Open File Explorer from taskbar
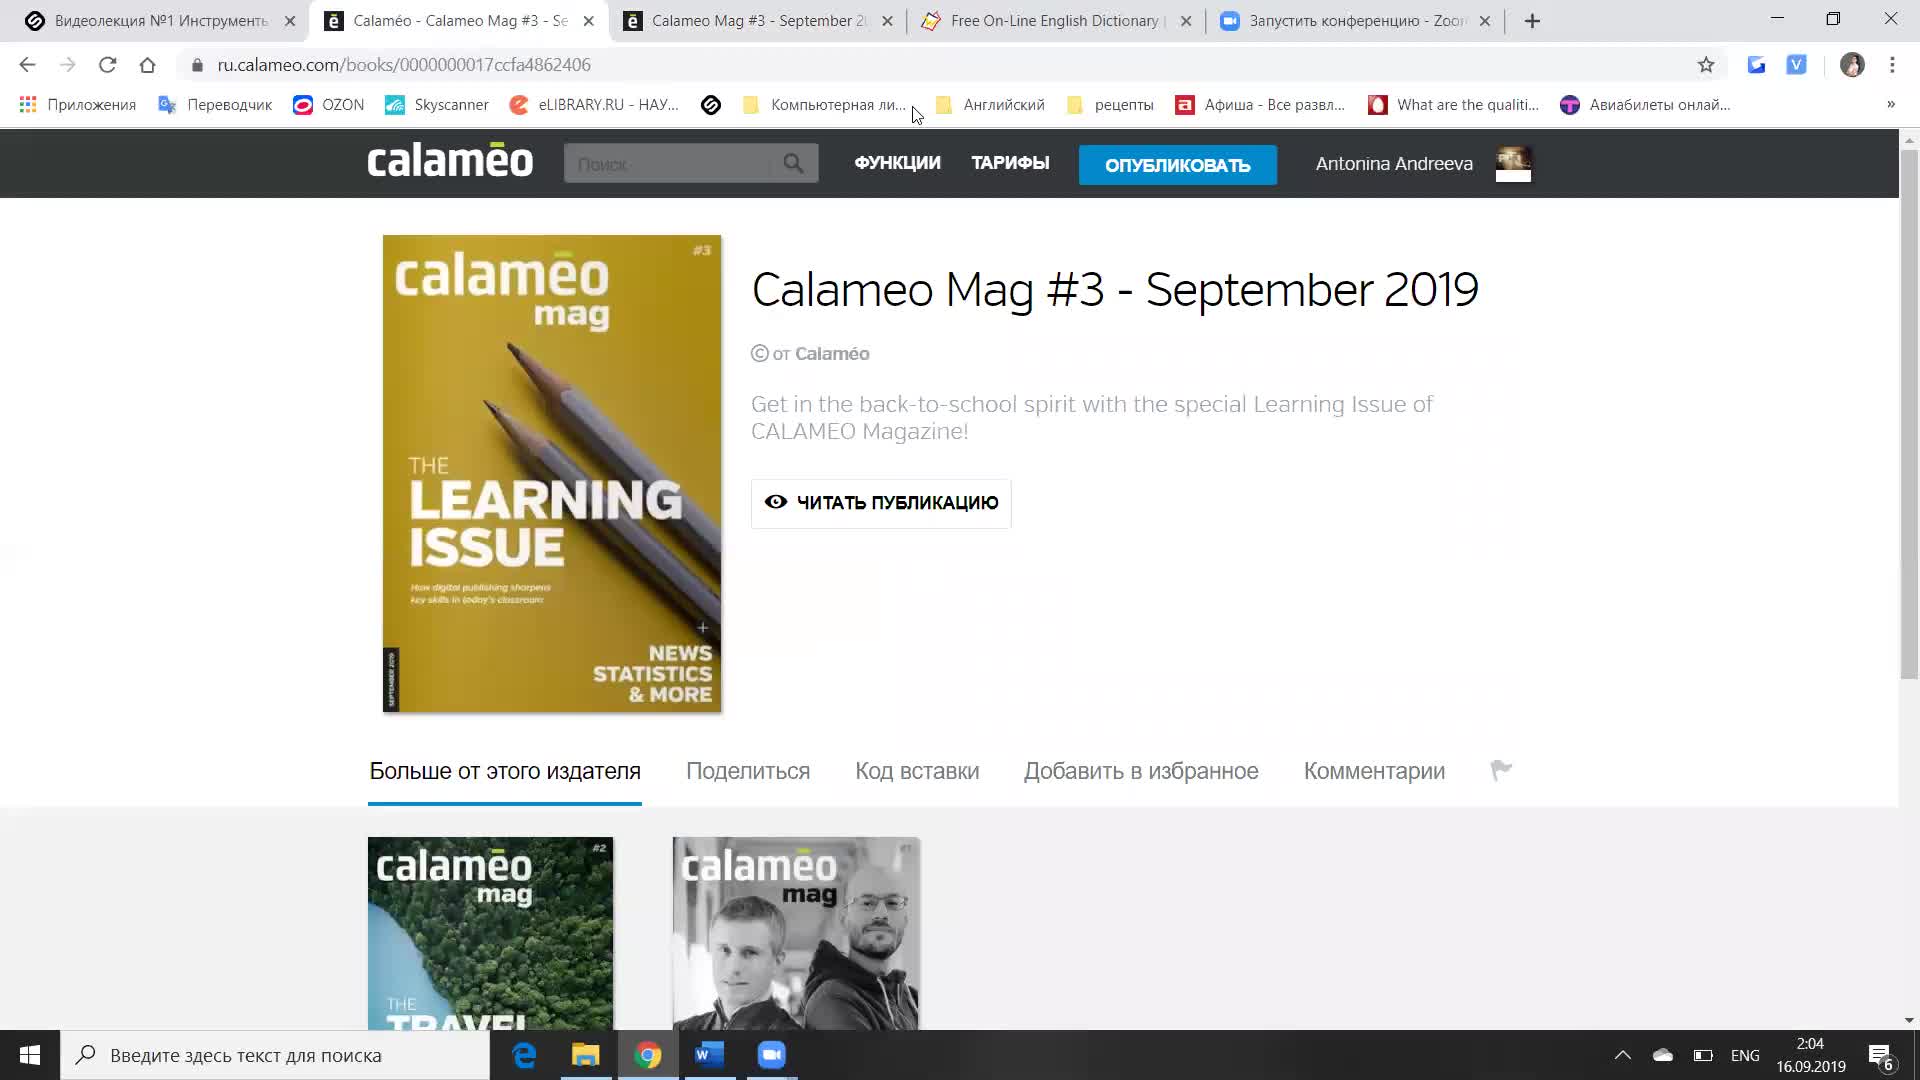1920x1080 pixels. (x=586, y=1055)
